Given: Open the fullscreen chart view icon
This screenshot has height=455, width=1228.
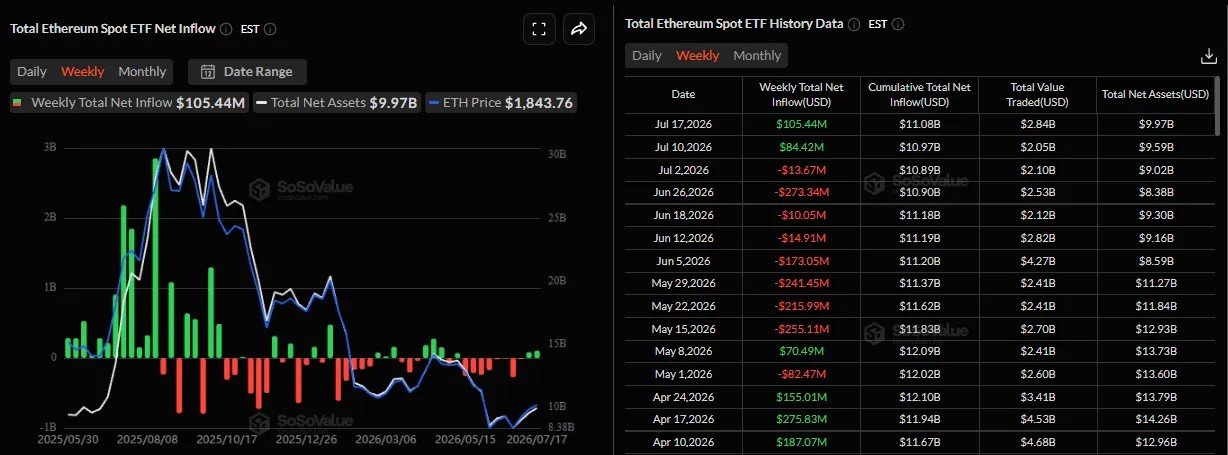Looking at the screenshot, I should [x=539, y=29].
